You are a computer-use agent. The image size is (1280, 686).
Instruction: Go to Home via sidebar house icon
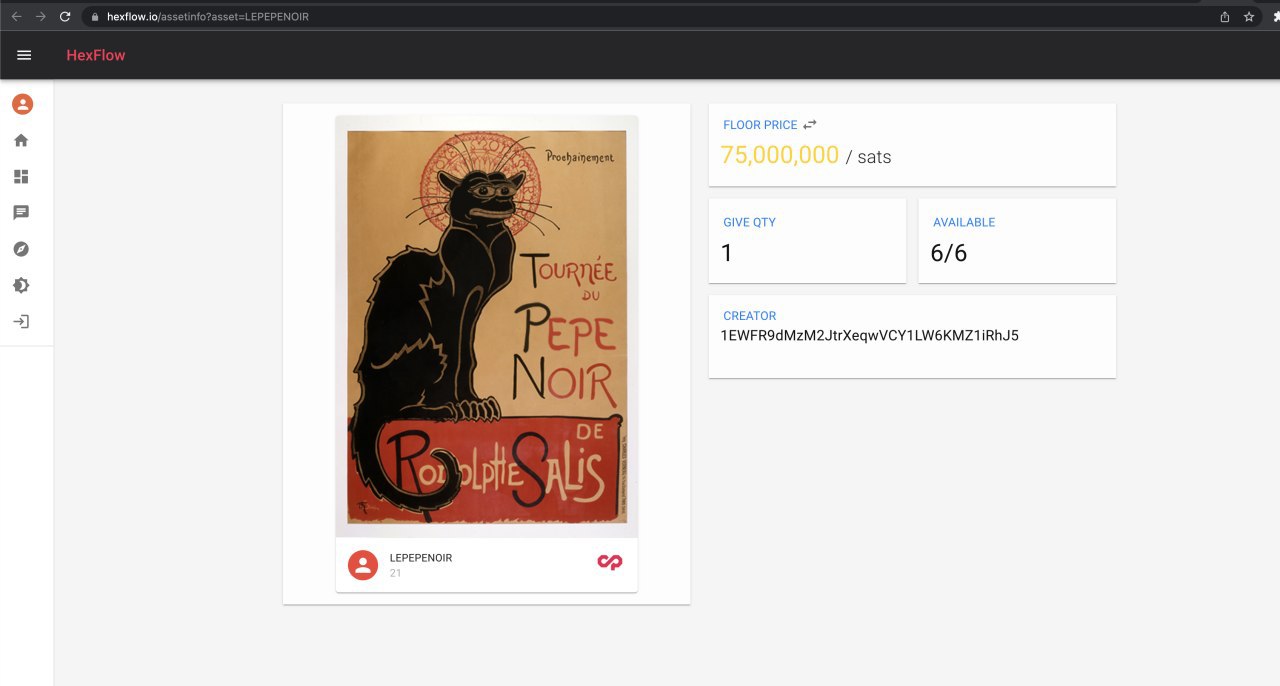[x=21, y=141]
